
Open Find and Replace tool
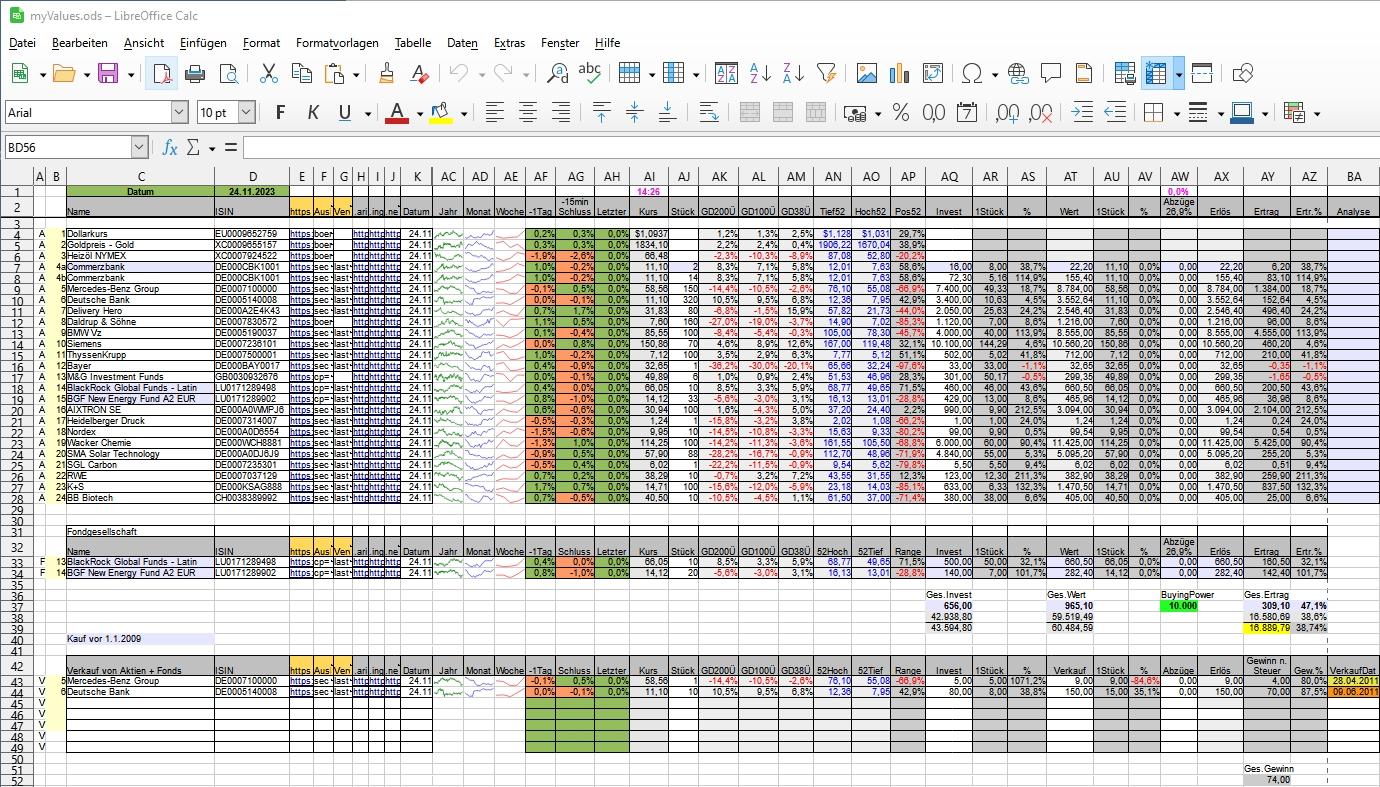click(x=557, y=73)
